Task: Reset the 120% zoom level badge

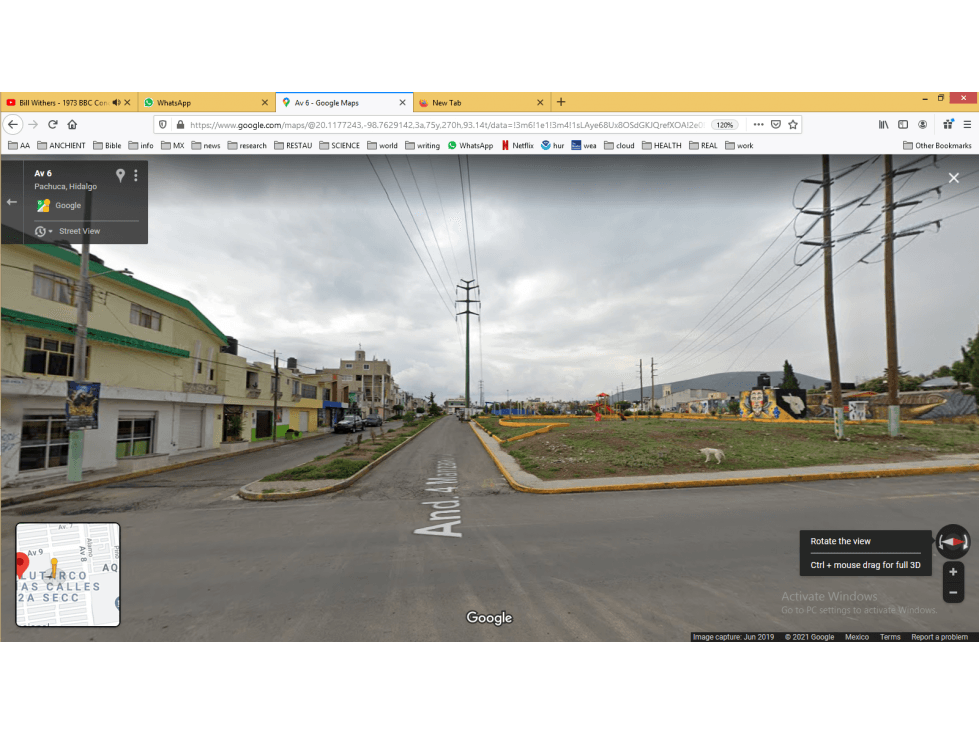Action: (724, 125)
